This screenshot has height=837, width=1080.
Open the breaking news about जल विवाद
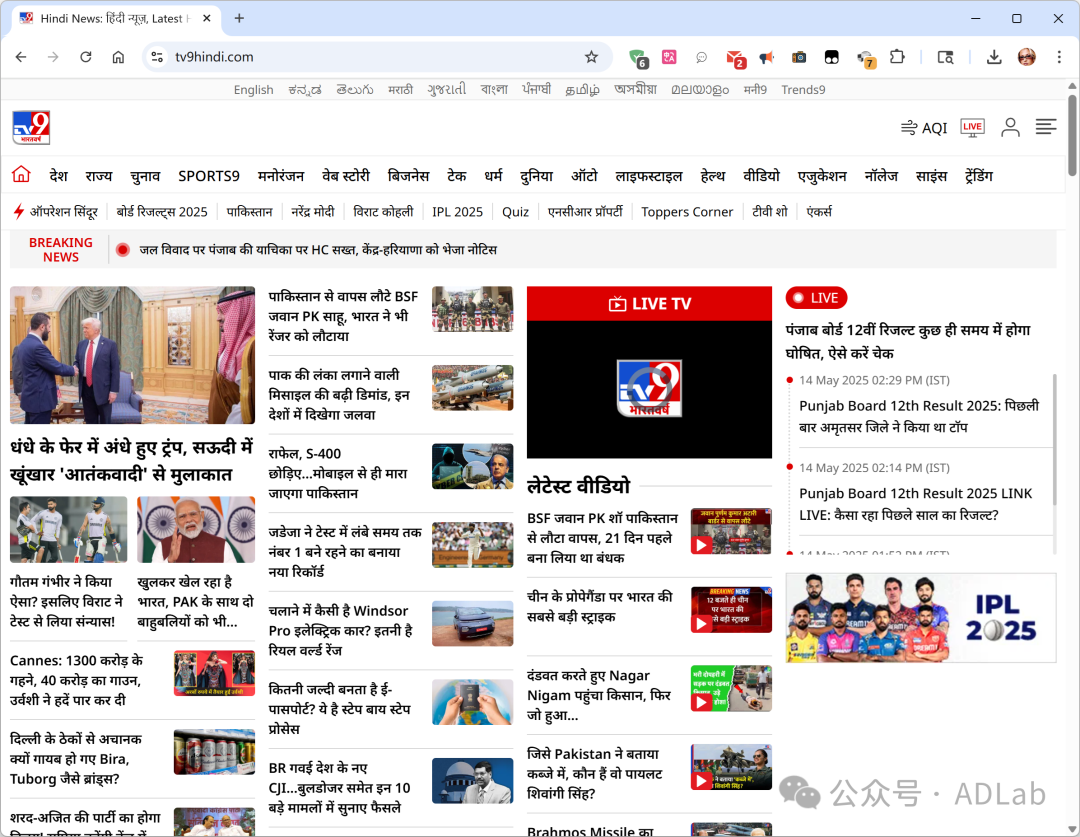tap(318, 249)
